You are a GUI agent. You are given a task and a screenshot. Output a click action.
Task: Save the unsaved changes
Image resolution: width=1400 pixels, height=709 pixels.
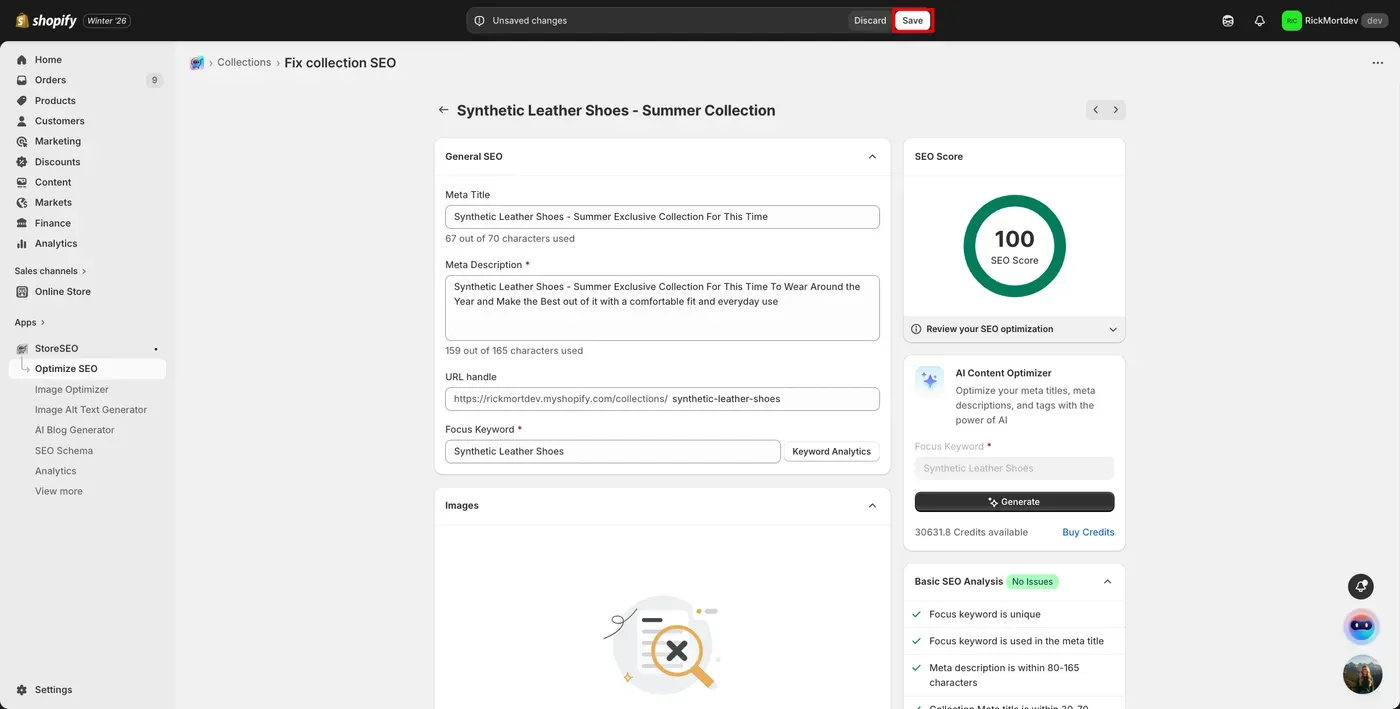pos(913,20)
